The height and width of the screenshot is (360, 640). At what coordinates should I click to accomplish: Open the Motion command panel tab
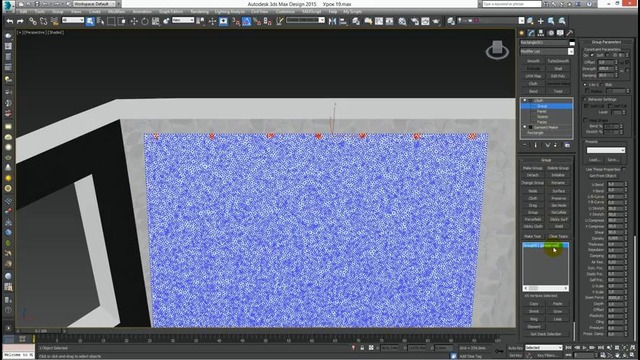click(551, 33)
